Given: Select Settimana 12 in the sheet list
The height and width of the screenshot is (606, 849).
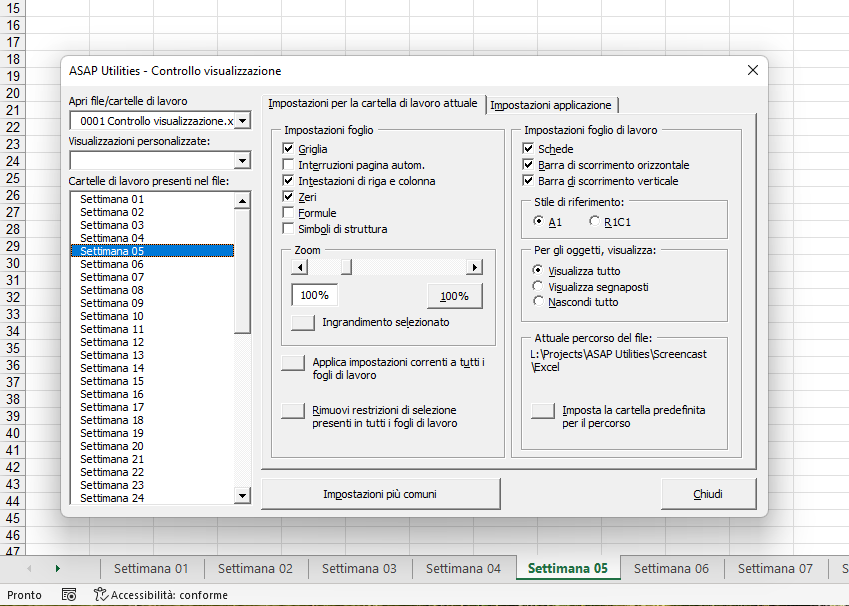Looking at the screenshot, I should pyautogui.click(x=152, y=342).
